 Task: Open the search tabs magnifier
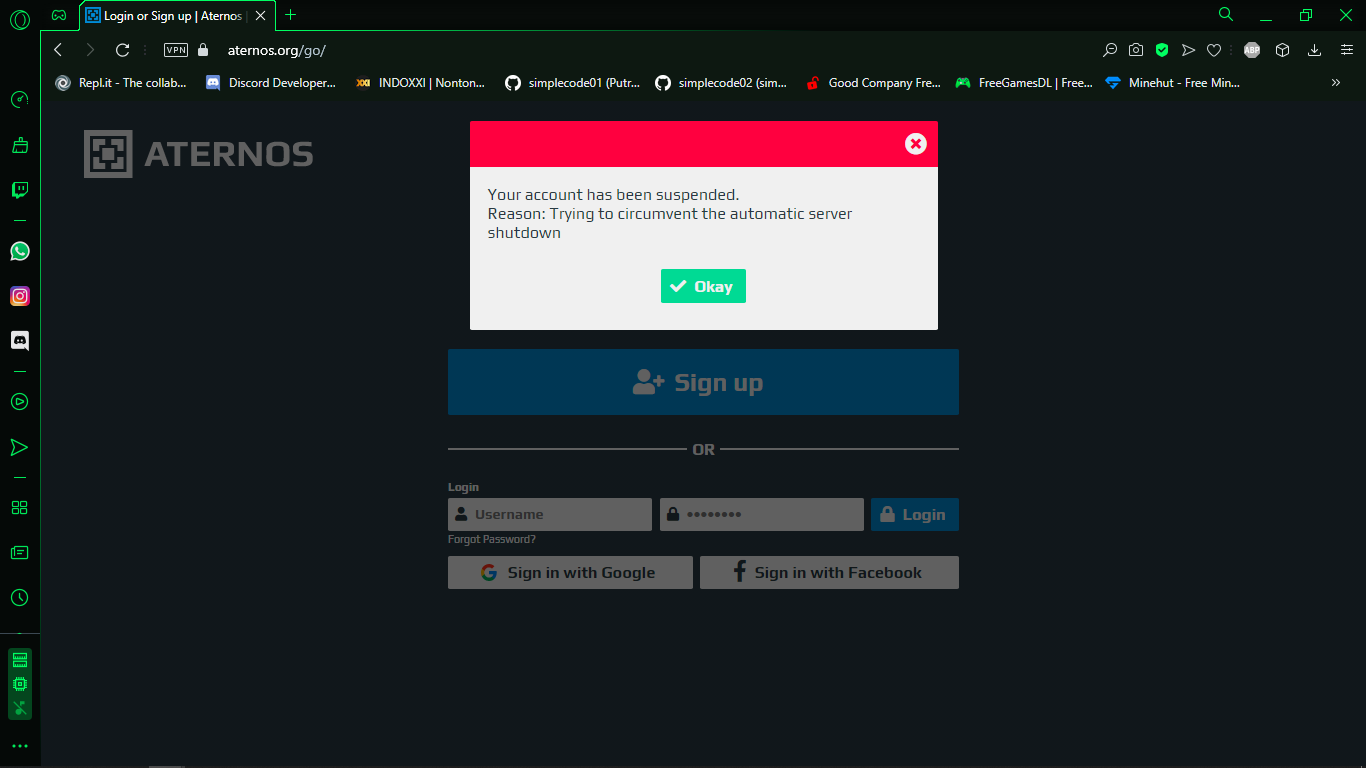click(x=1226, y=15)
